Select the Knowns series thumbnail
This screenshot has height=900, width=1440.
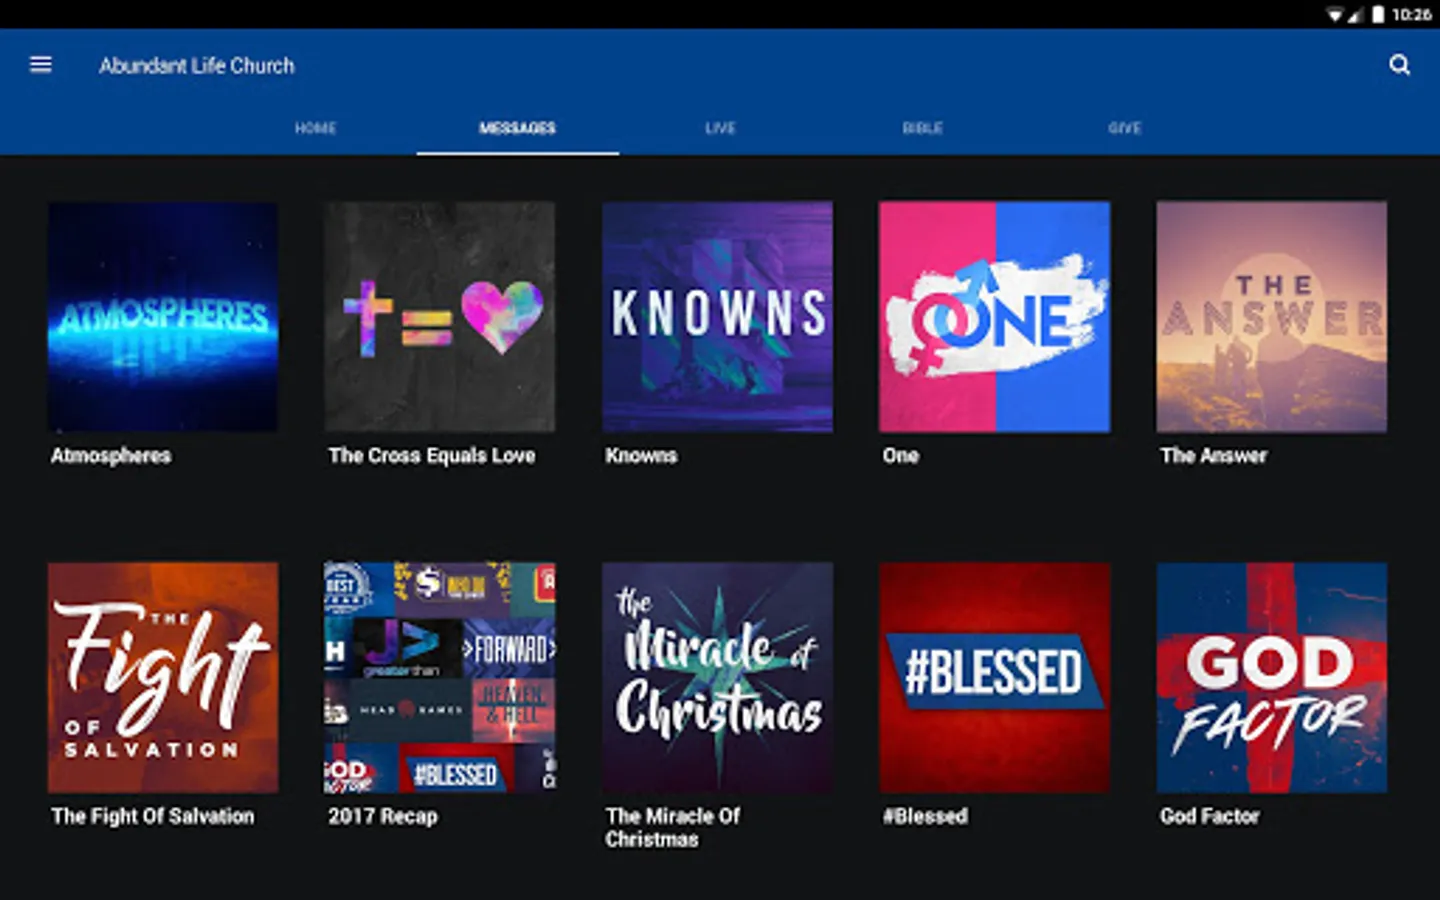[x=717, y=317]
